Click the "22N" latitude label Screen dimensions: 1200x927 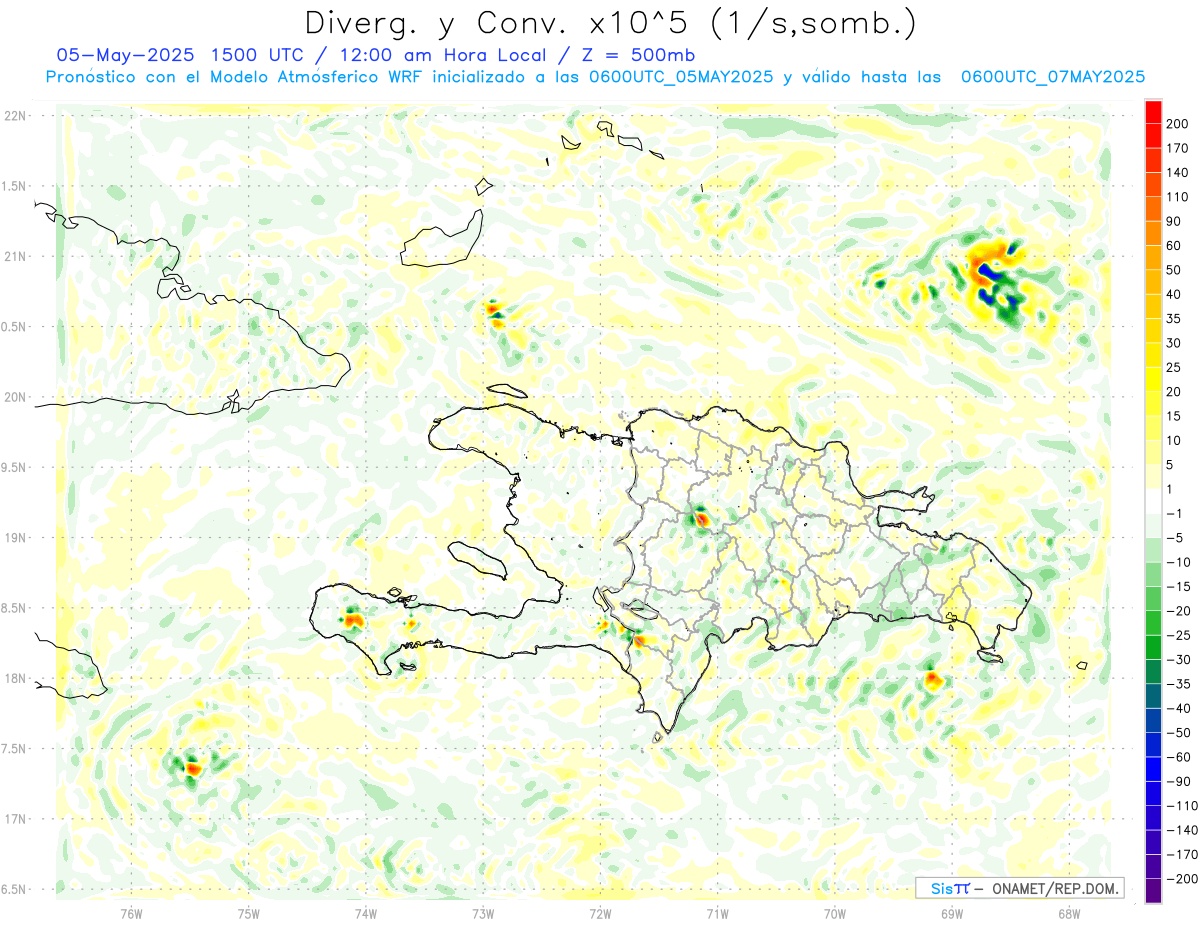pos(14,116)
